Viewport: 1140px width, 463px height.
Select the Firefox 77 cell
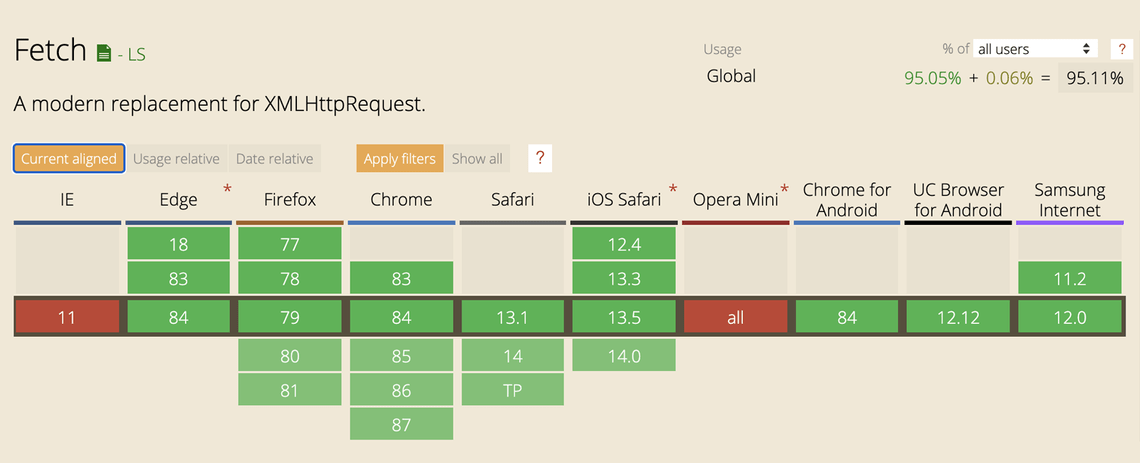(289, 243)
